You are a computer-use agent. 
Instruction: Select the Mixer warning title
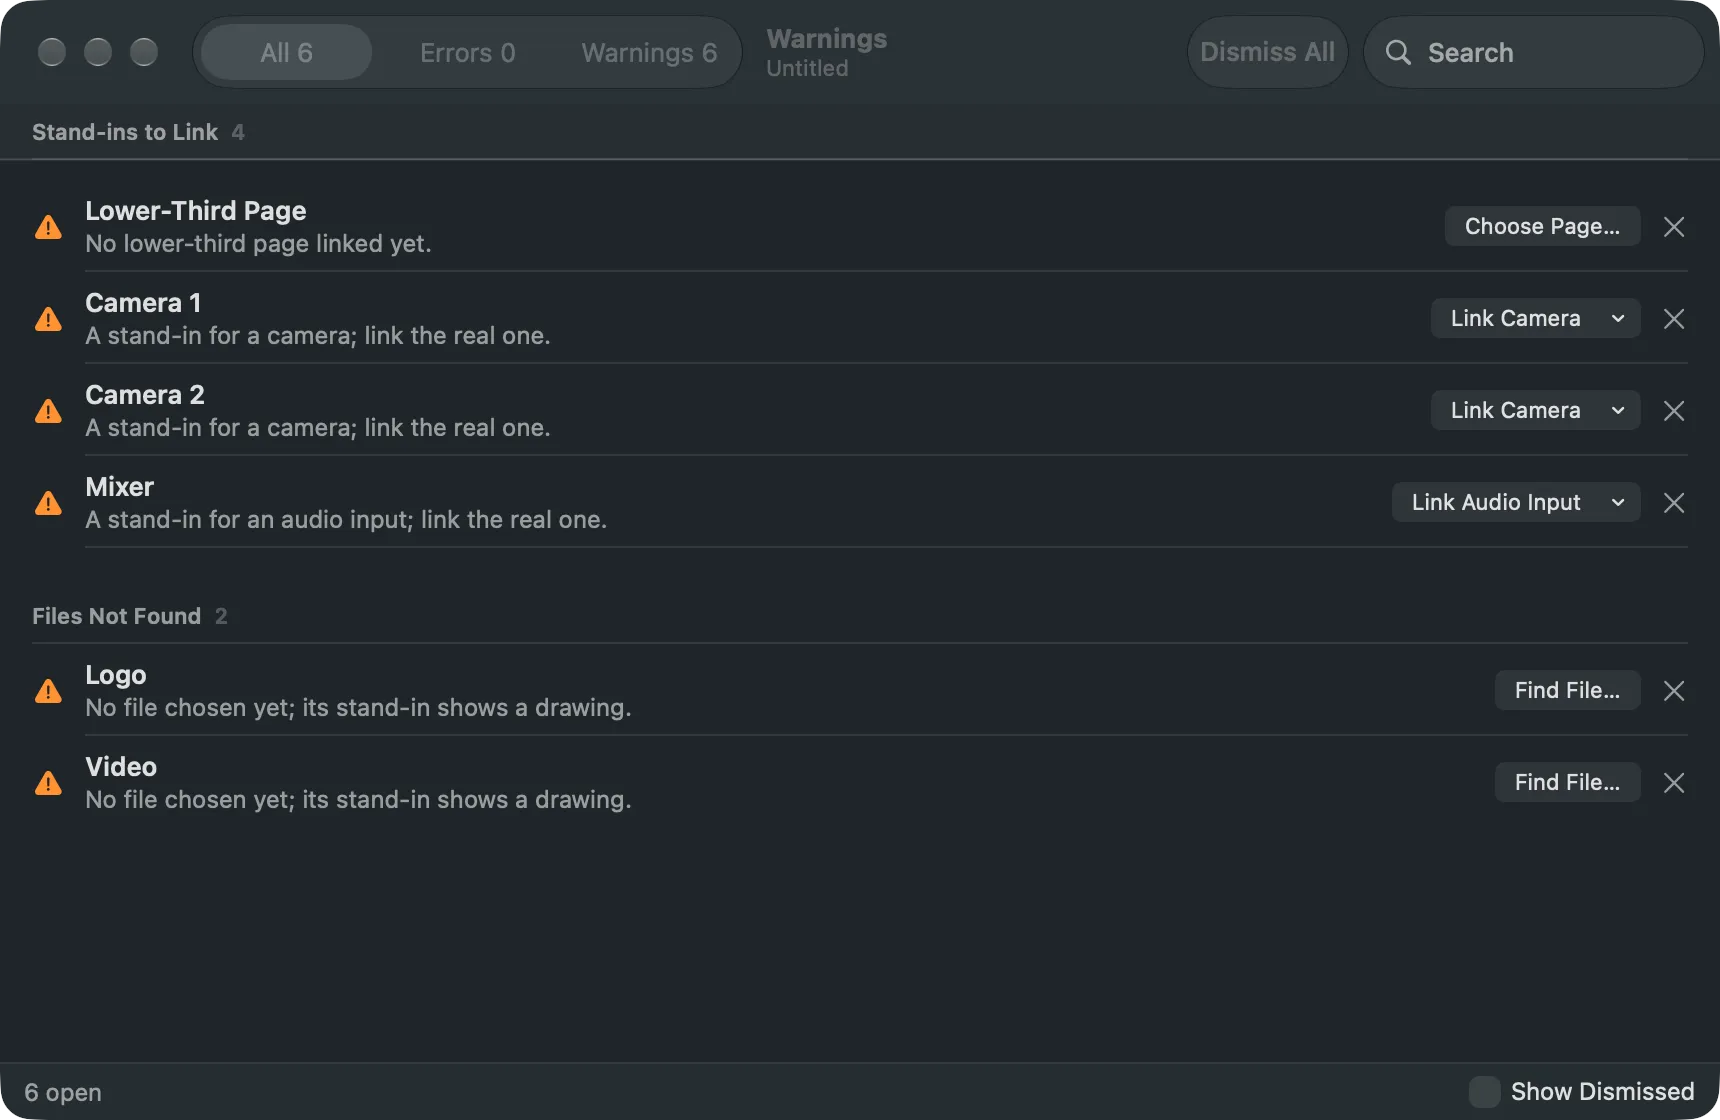[x=120, y=487]
